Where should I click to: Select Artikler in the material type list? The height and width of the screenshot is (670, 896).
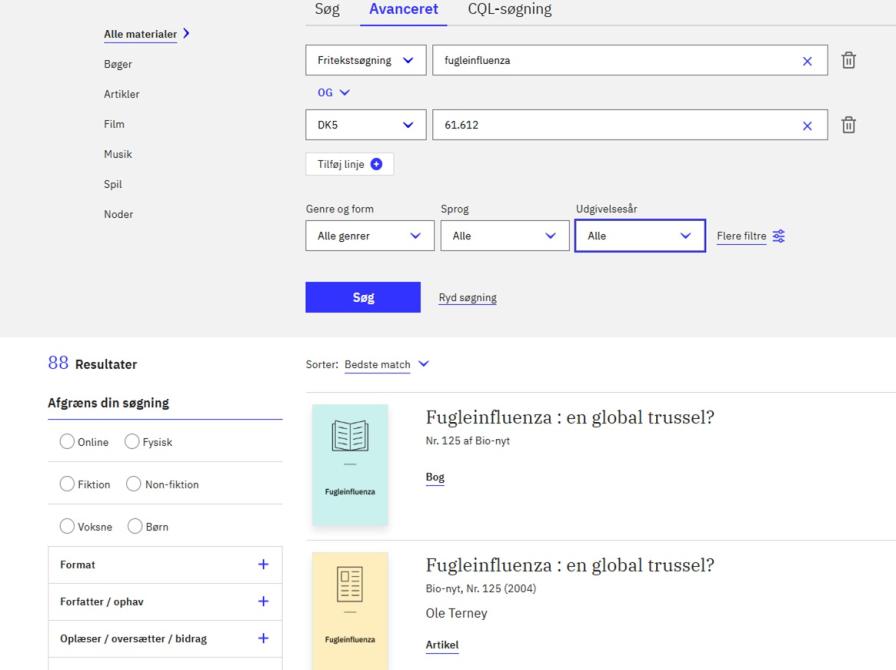click(121, 94)
